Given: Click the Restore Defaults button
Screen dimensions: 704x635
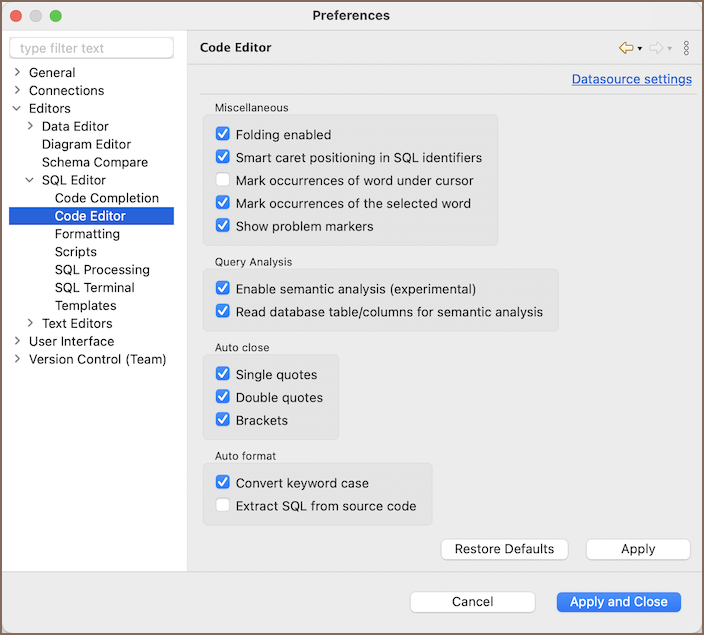Looking at the screenshot, I should (504, 549).
